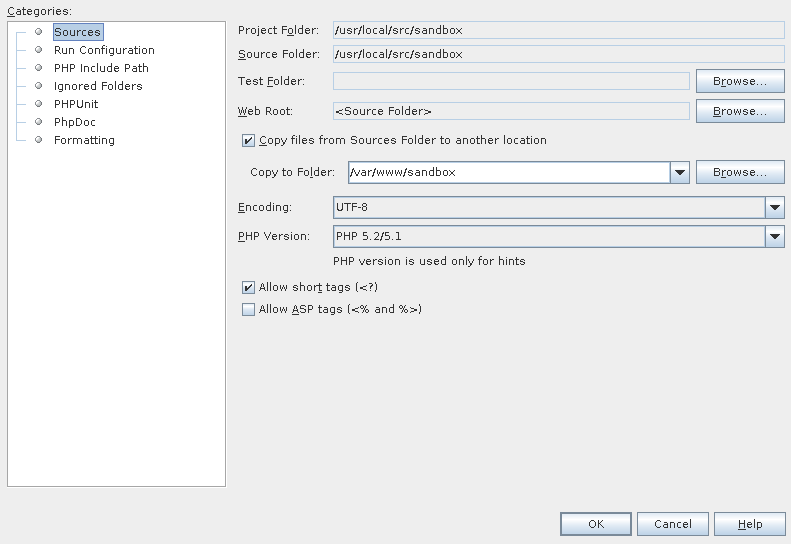The height and width of the screenshot is (544, 791).
Task: Select the PhpDoc category
Action: [75, 122]
